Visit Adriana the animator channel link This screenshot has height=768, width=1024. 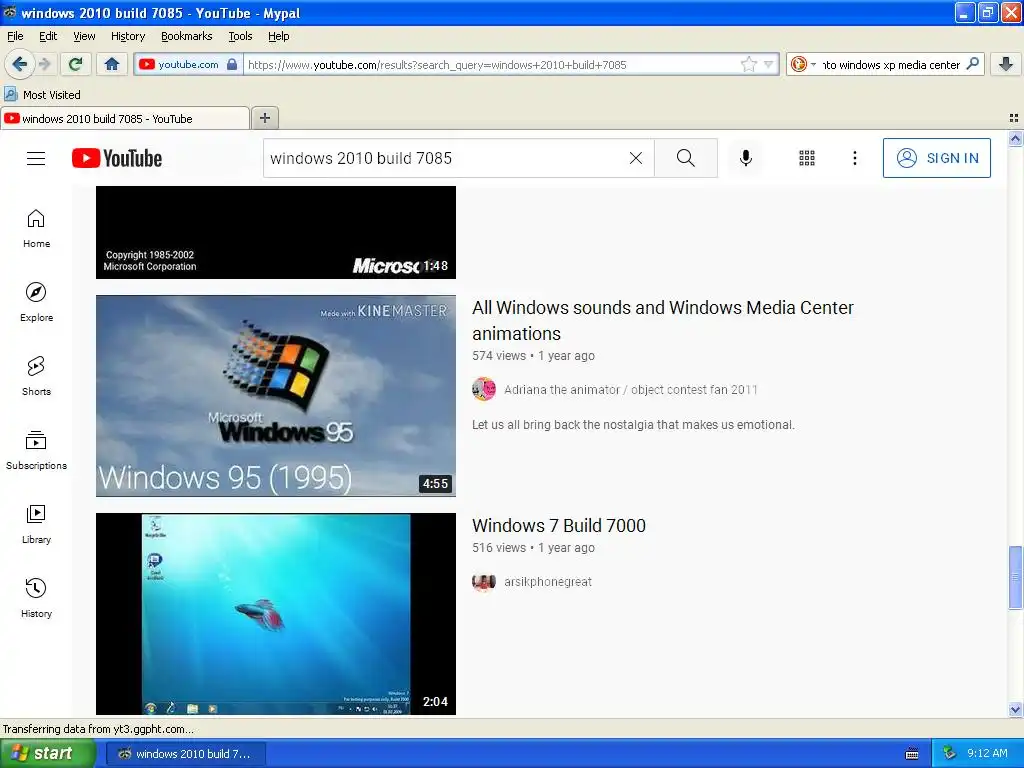[x=631, y=390]
